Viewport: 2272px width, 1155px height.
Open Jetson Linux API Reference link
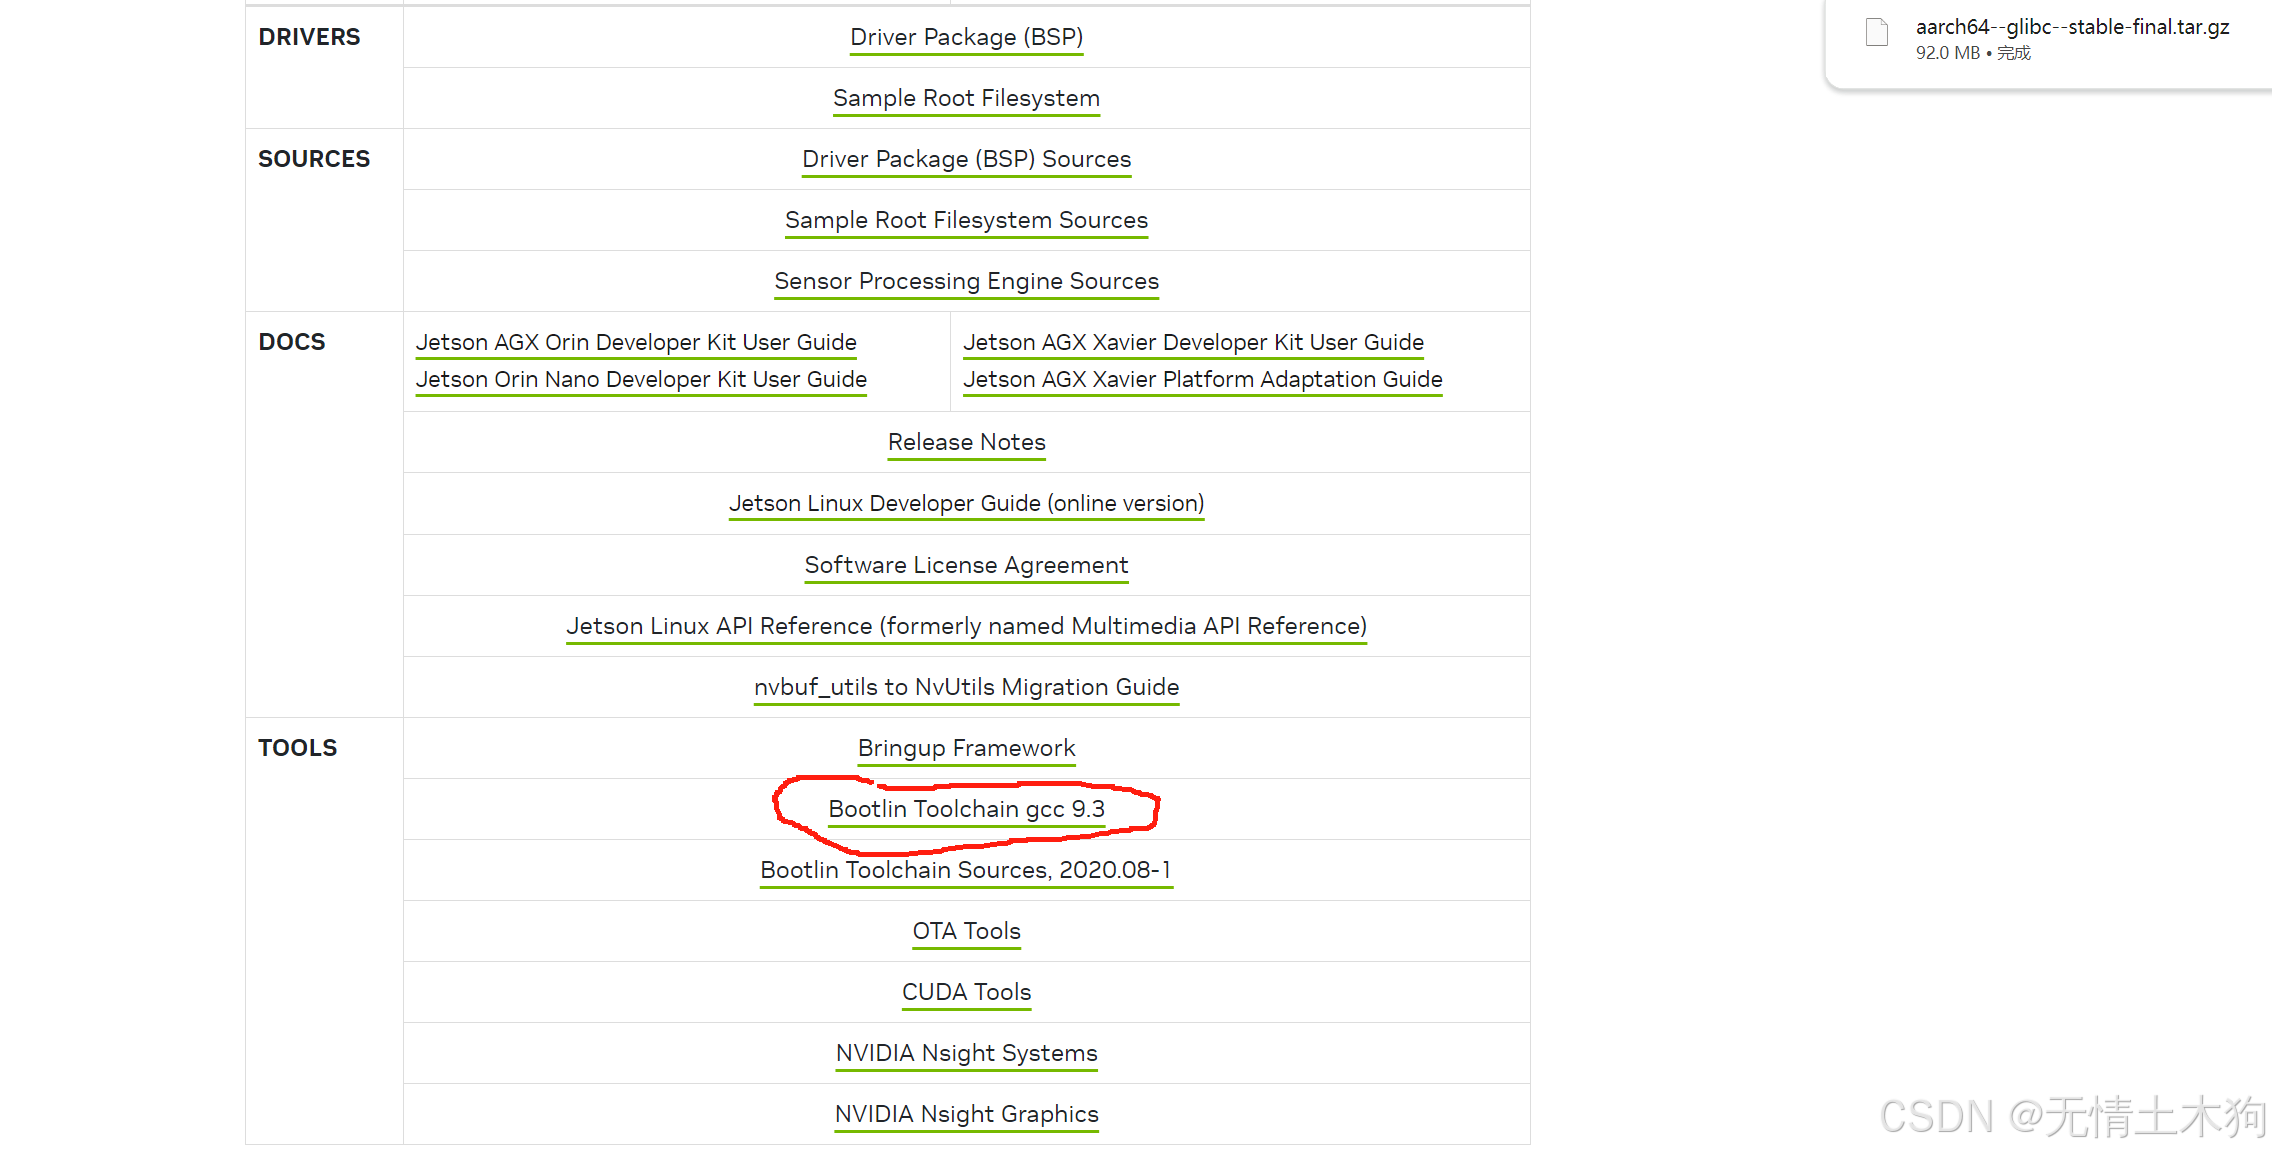966,626
